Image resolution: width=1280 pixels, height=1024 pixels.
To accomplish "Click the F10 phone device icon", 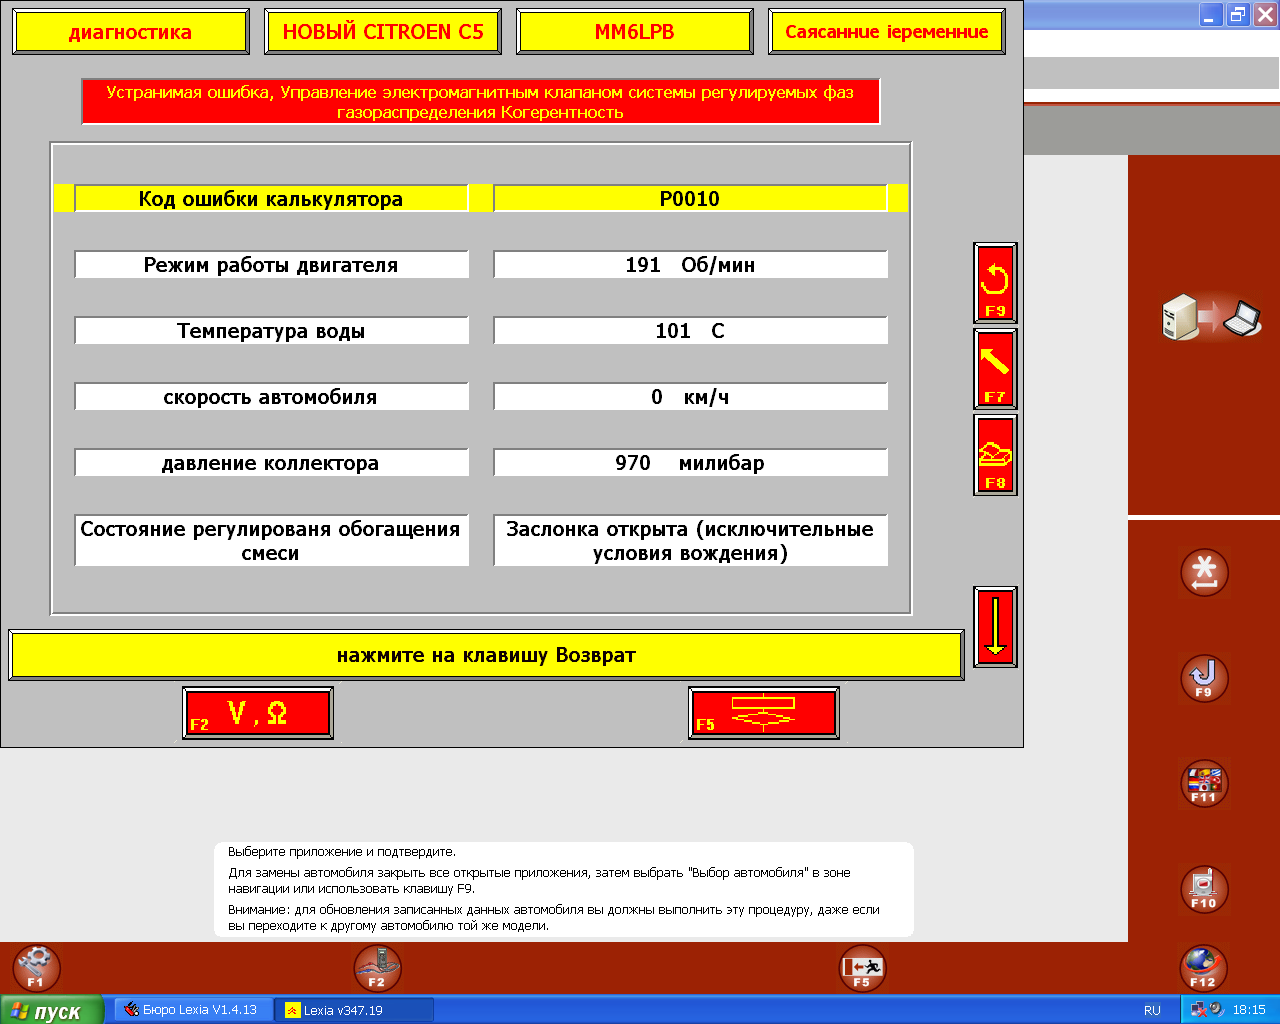I will 1204,888.
